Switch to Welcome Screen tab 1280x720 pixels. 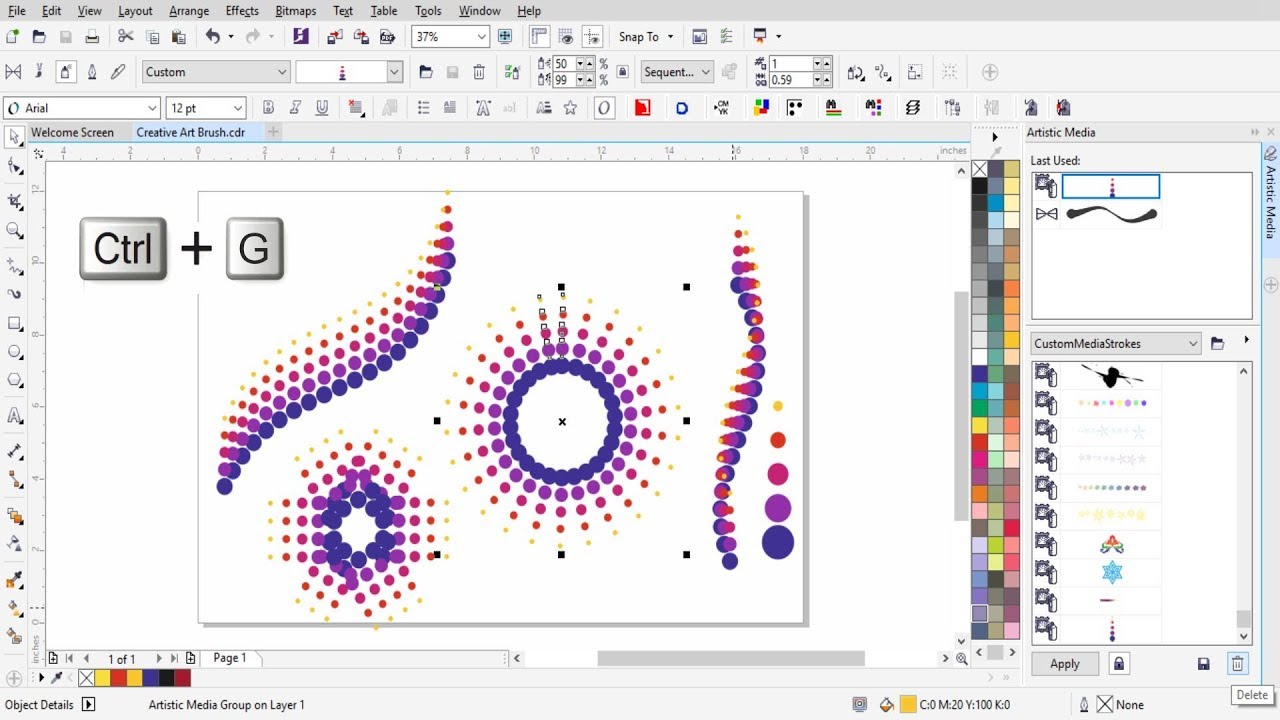tap(72, 132)
